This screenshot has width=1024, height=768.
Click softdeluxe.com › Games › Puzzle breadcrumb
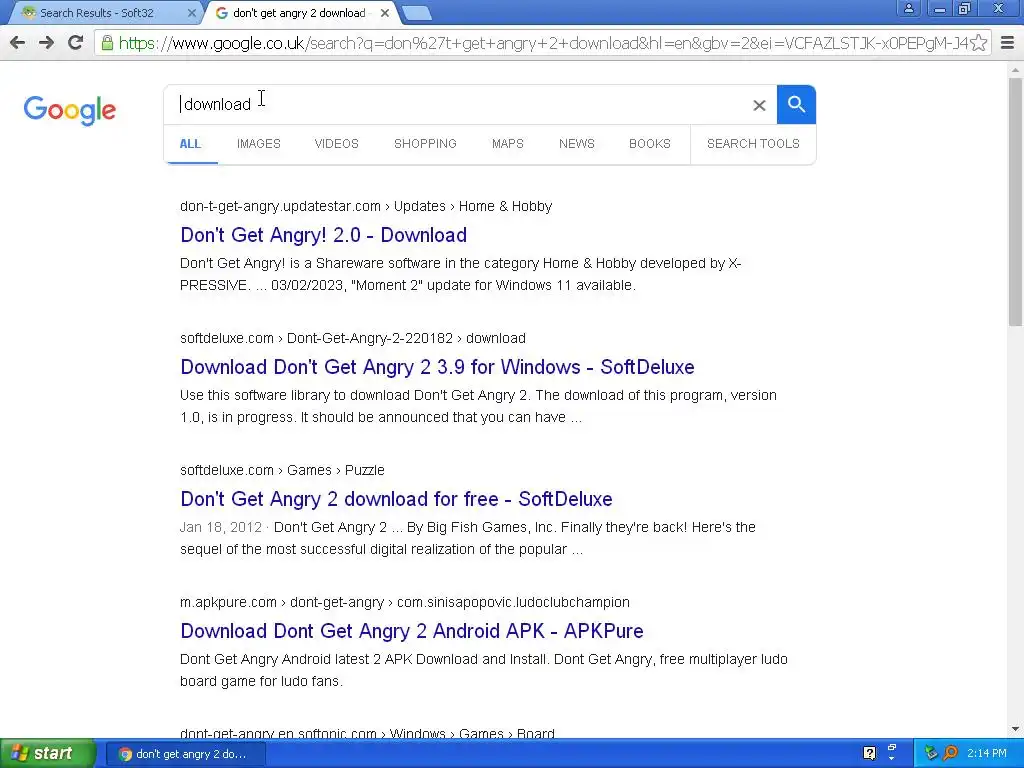click(x=282, y=470)
